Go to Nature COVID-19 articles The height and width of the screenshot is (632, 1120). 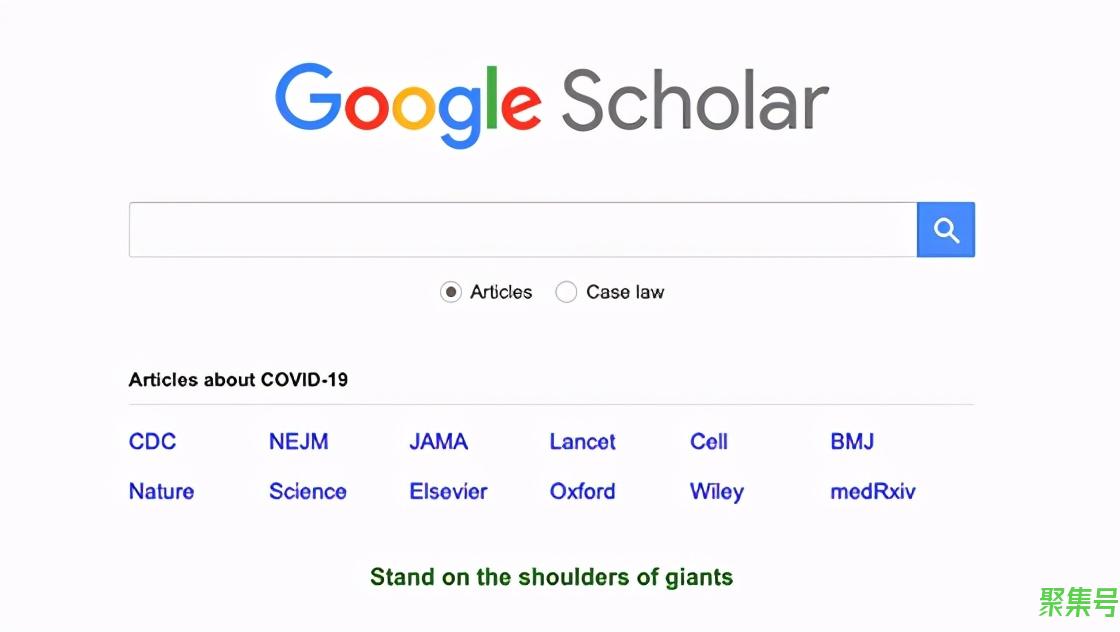tap(161, 491)
